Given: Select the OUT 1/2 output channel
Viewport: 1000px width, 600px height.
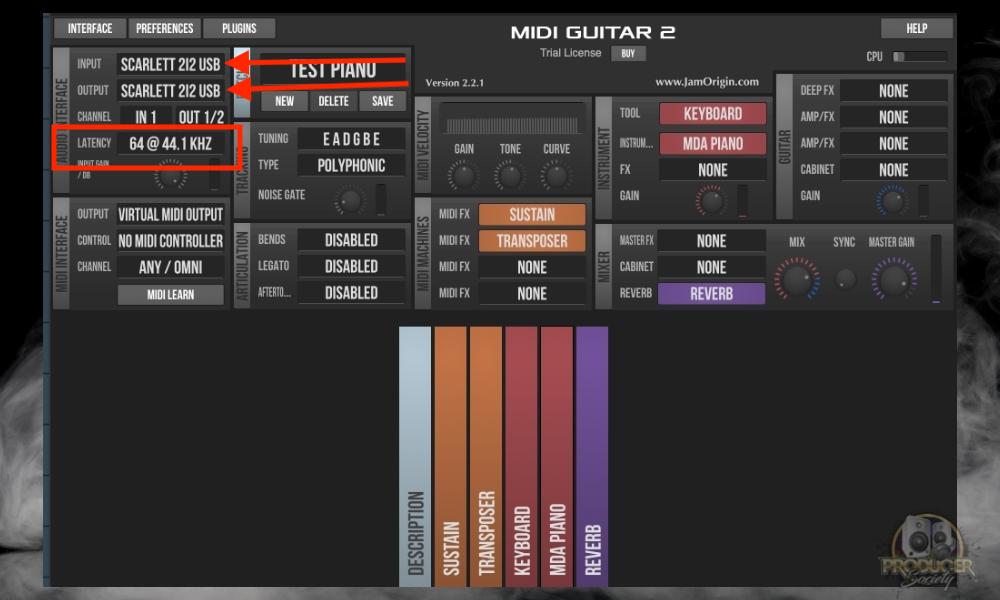Looking at the screenshot, I should (x=201, y=117).
